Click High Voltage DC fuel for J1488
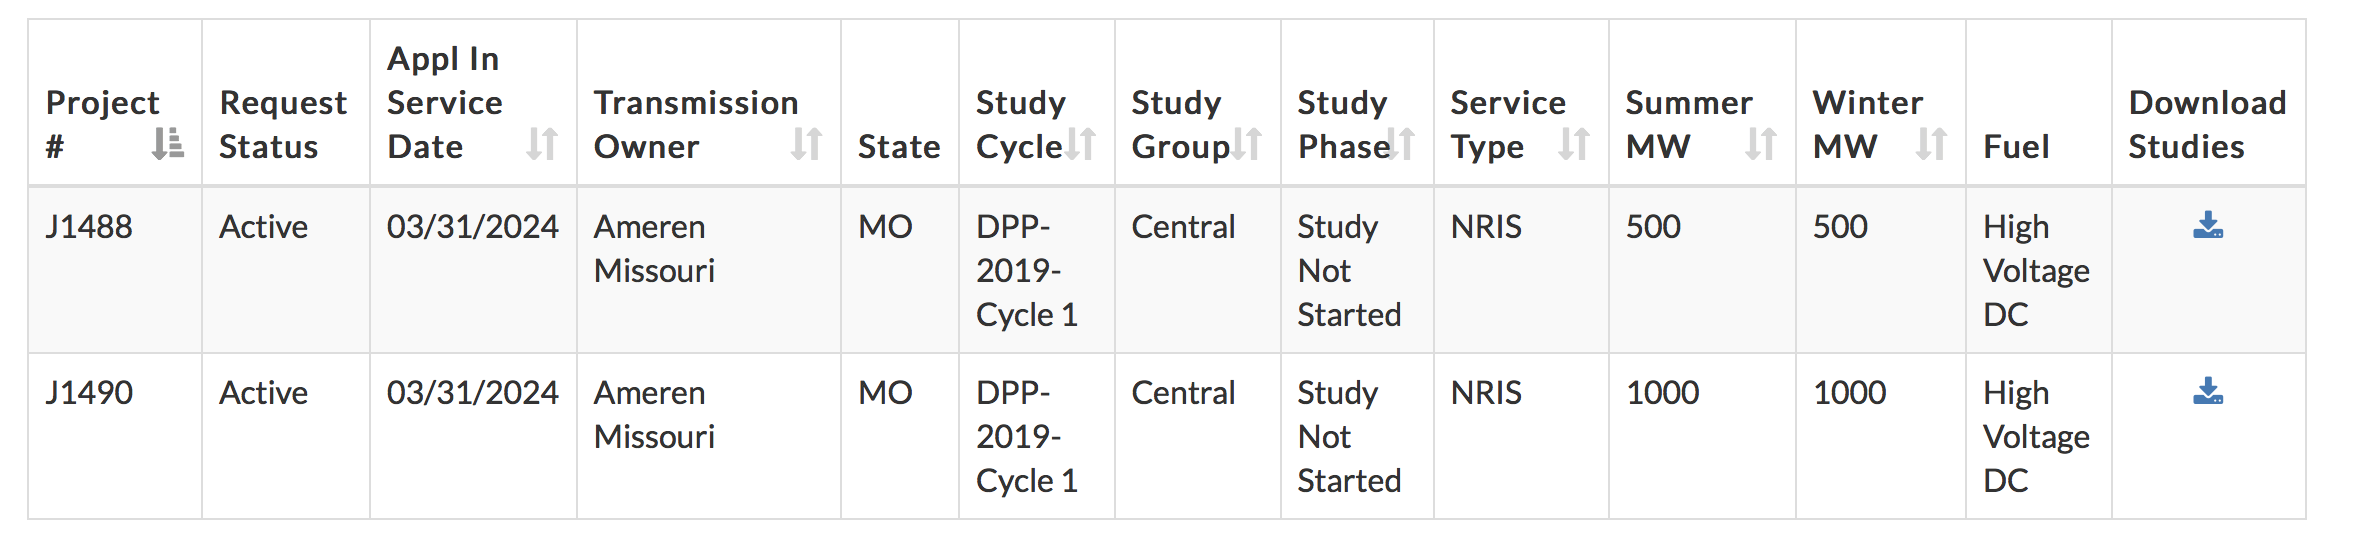Viewport: 2370px width, 538px height. (x=2036, y=270)
